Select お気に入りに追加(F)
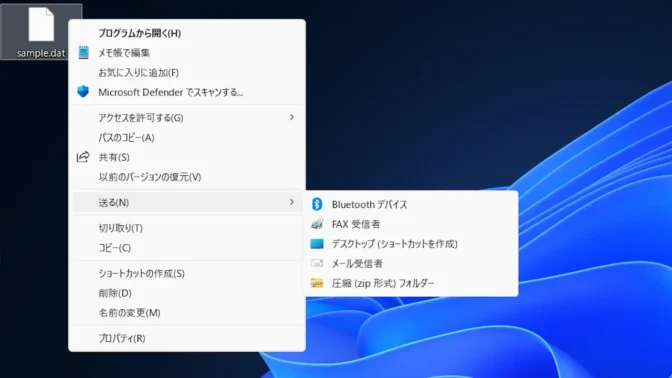The width and height of the screenshot is (672, 378). [187, 72]
